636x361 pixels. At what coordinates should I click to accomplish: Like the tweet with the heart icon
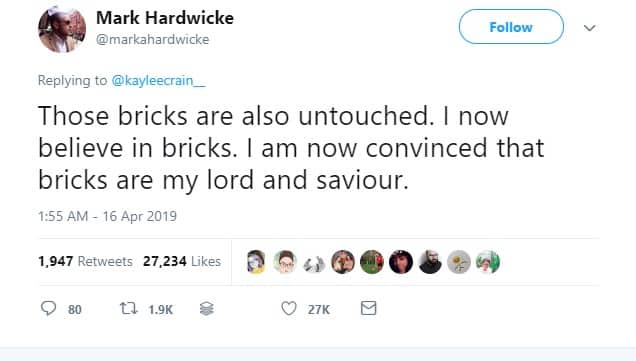(x=289, y=309)
